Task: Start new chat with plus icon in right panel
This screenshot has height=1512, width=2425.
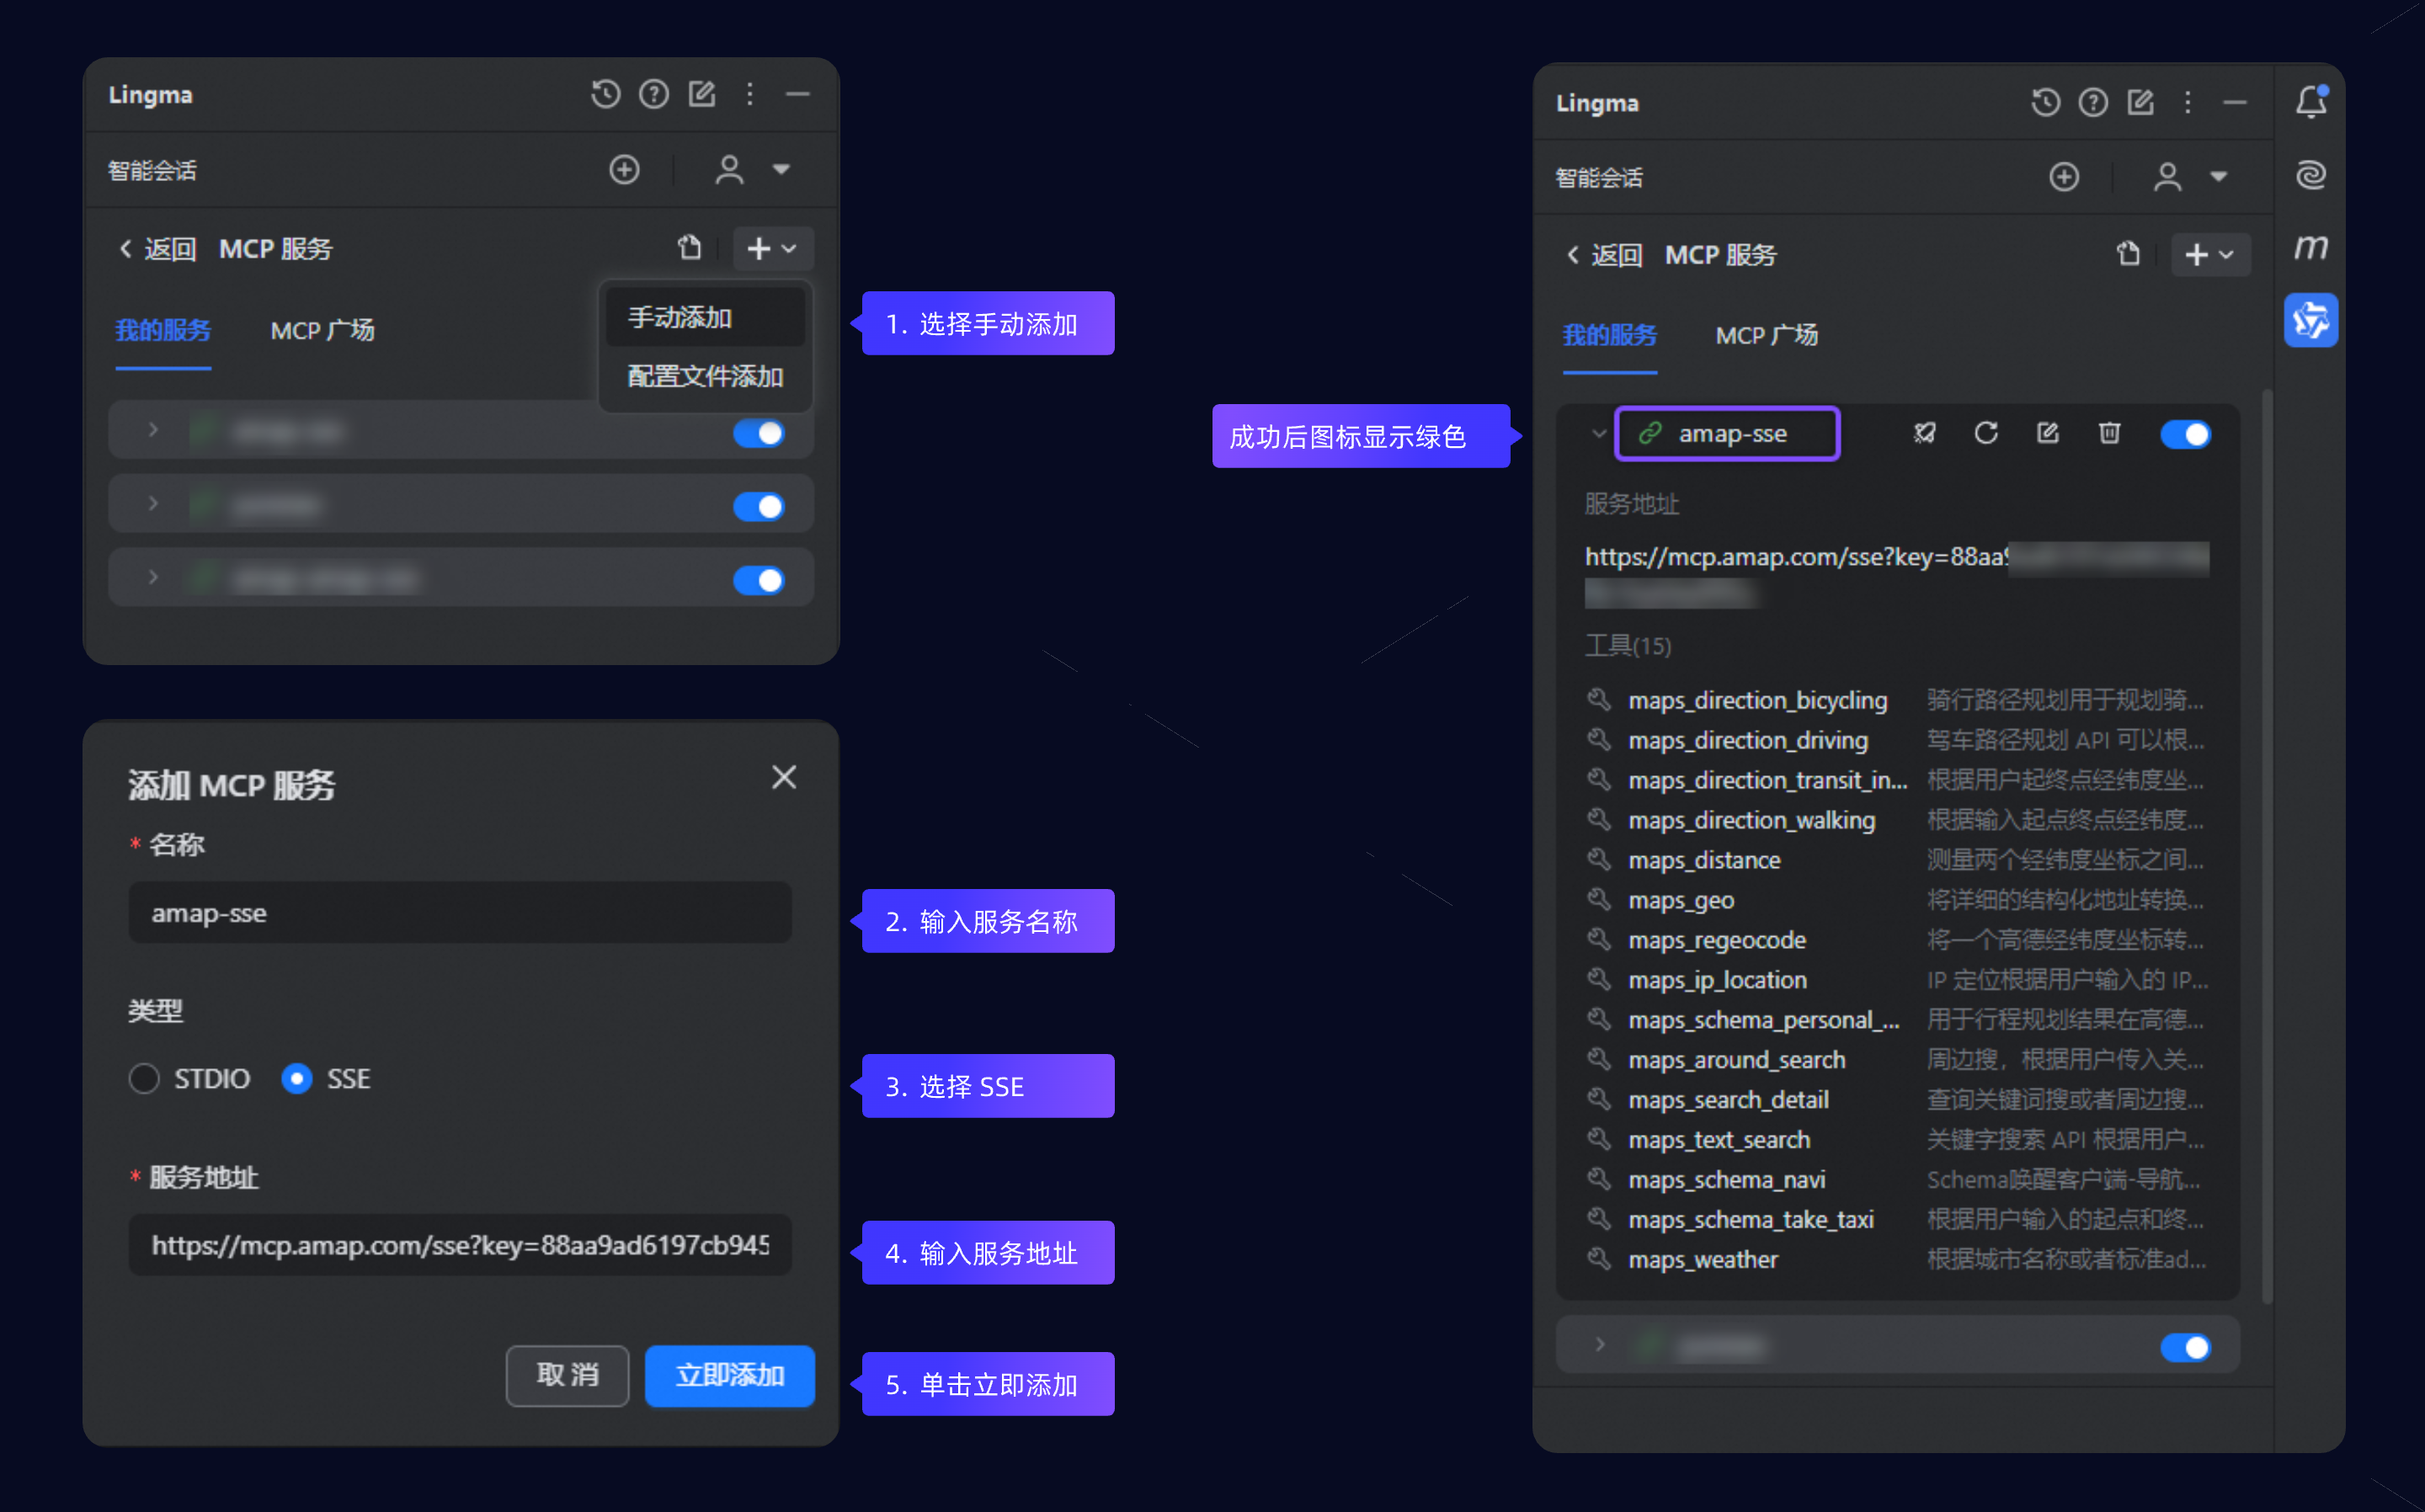Action: click(x=2064, y=177)
